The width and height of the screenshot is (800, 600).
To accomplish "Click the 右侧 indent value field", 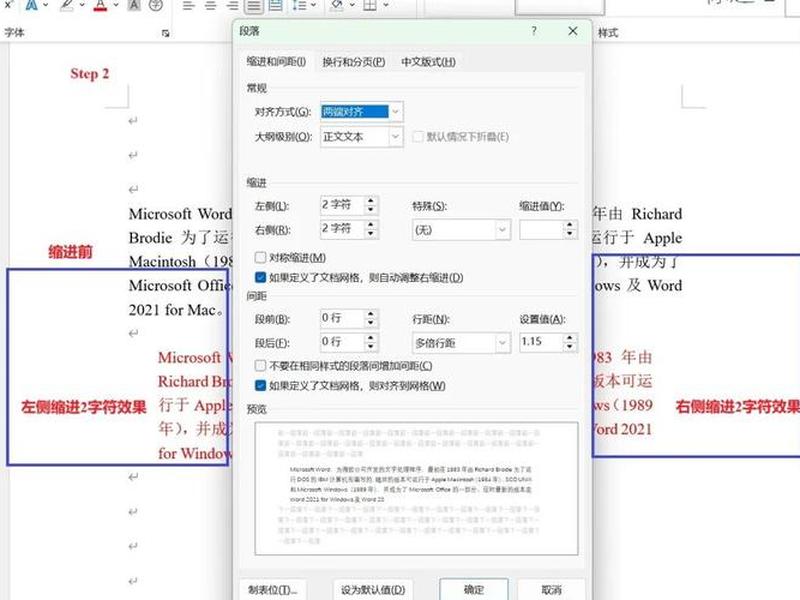I will (342, 229).
